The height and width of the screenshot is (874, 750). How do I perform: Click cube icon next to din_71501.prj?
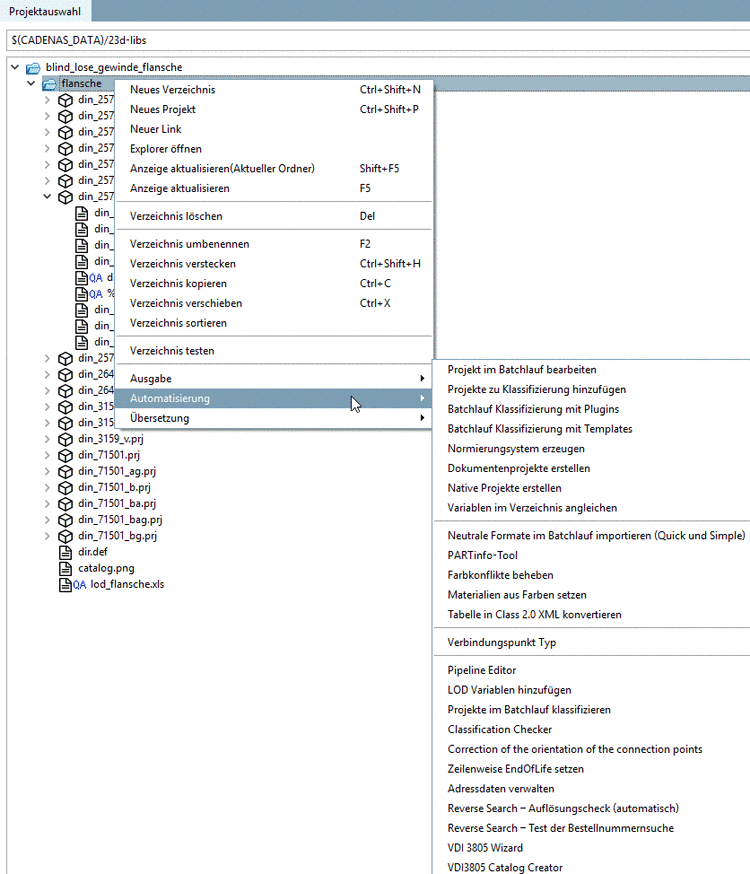point(66,455)
